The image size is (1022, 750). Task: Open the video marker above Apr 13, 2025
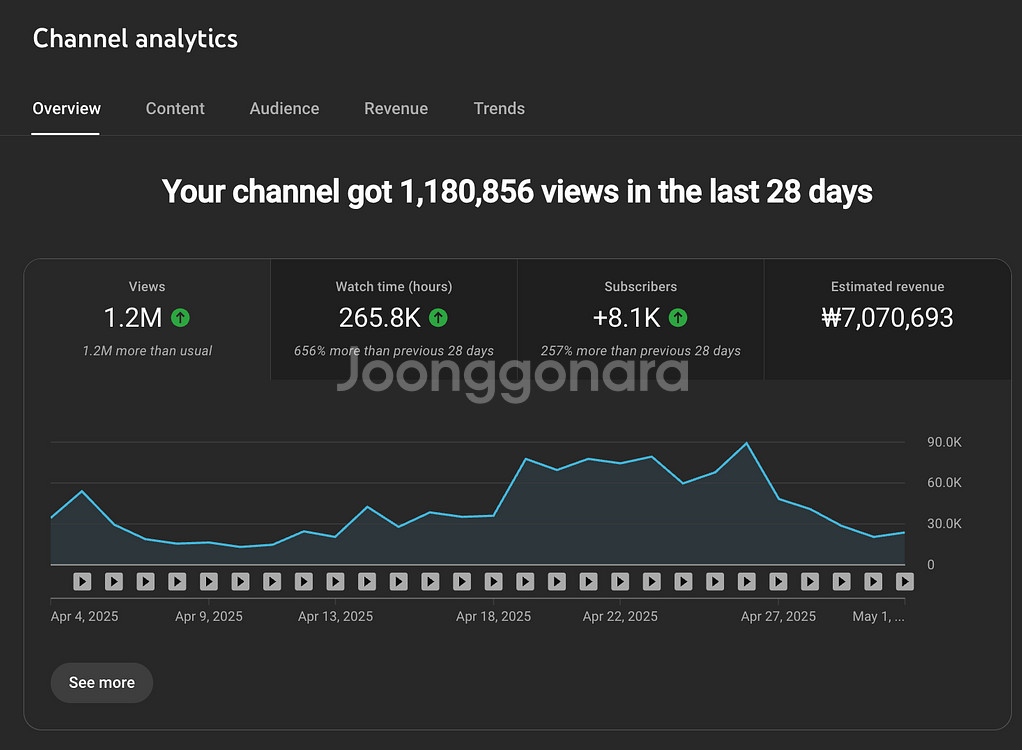(335, 581)
